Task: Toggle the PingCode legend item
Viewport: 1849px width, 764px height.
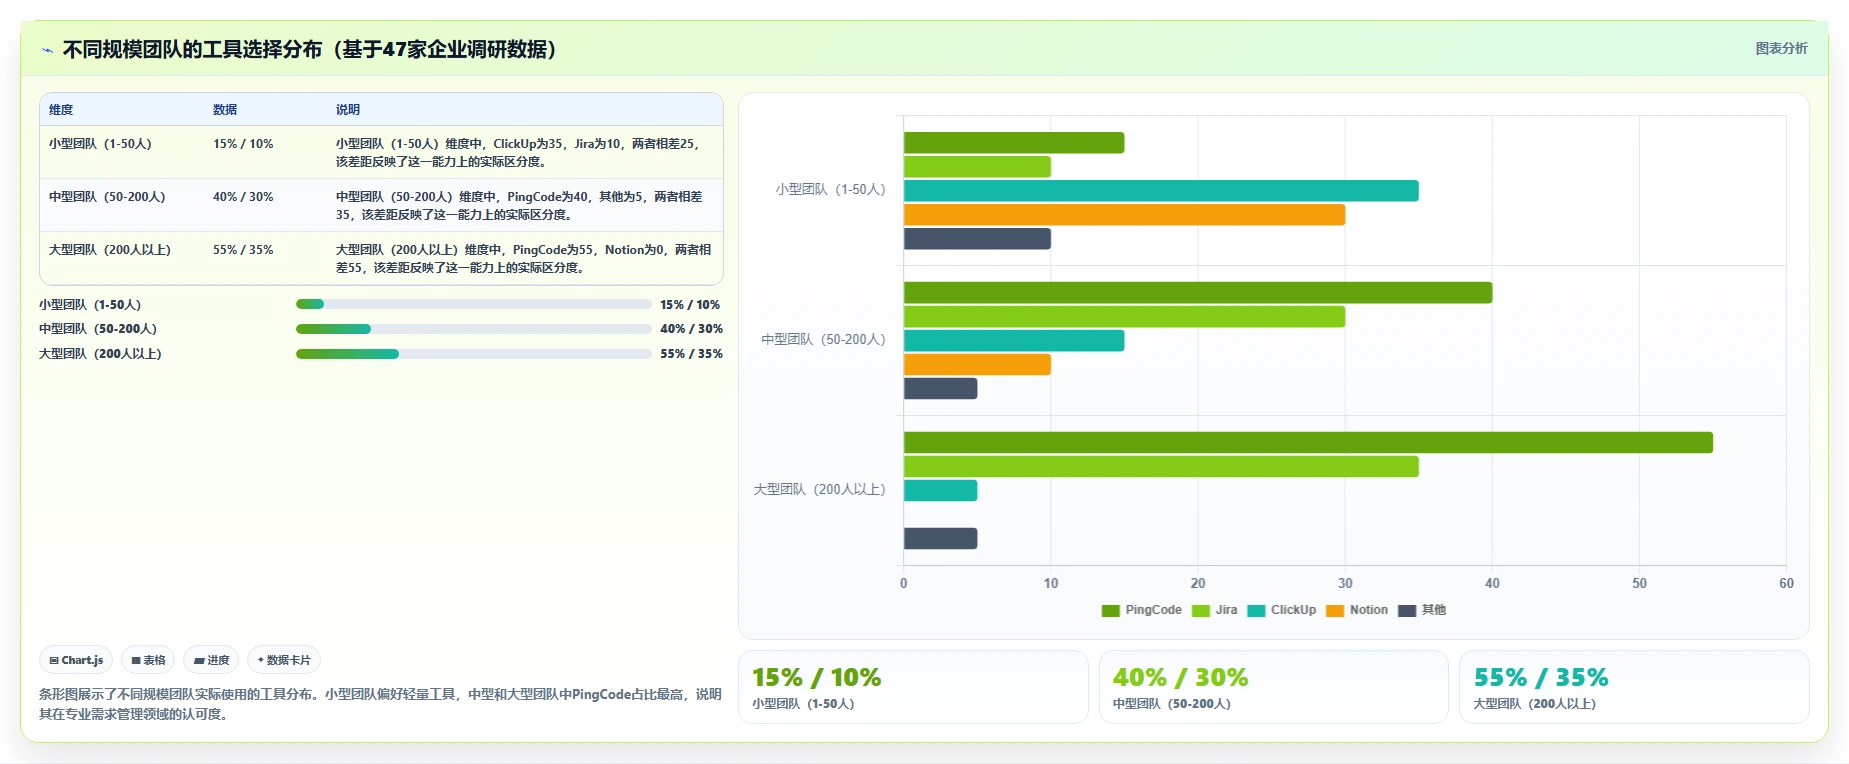Action: click(x=1141, y=610)
